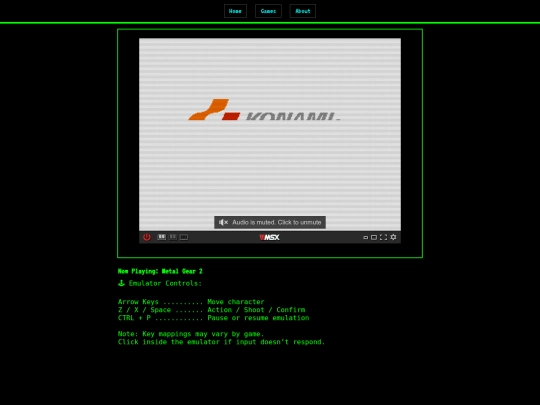Viewport: 540px width, 405px height.
Task: Unmute audio via the muted notice
Action: click(x=270, y=222)
